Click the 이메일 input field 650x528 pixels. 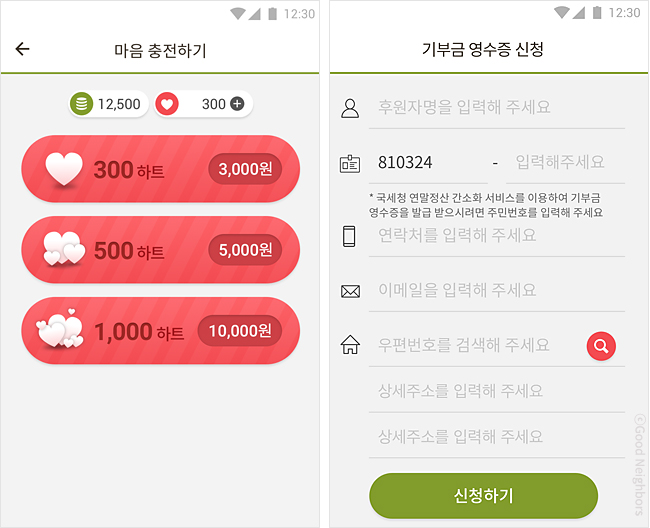tap(496, 290)
